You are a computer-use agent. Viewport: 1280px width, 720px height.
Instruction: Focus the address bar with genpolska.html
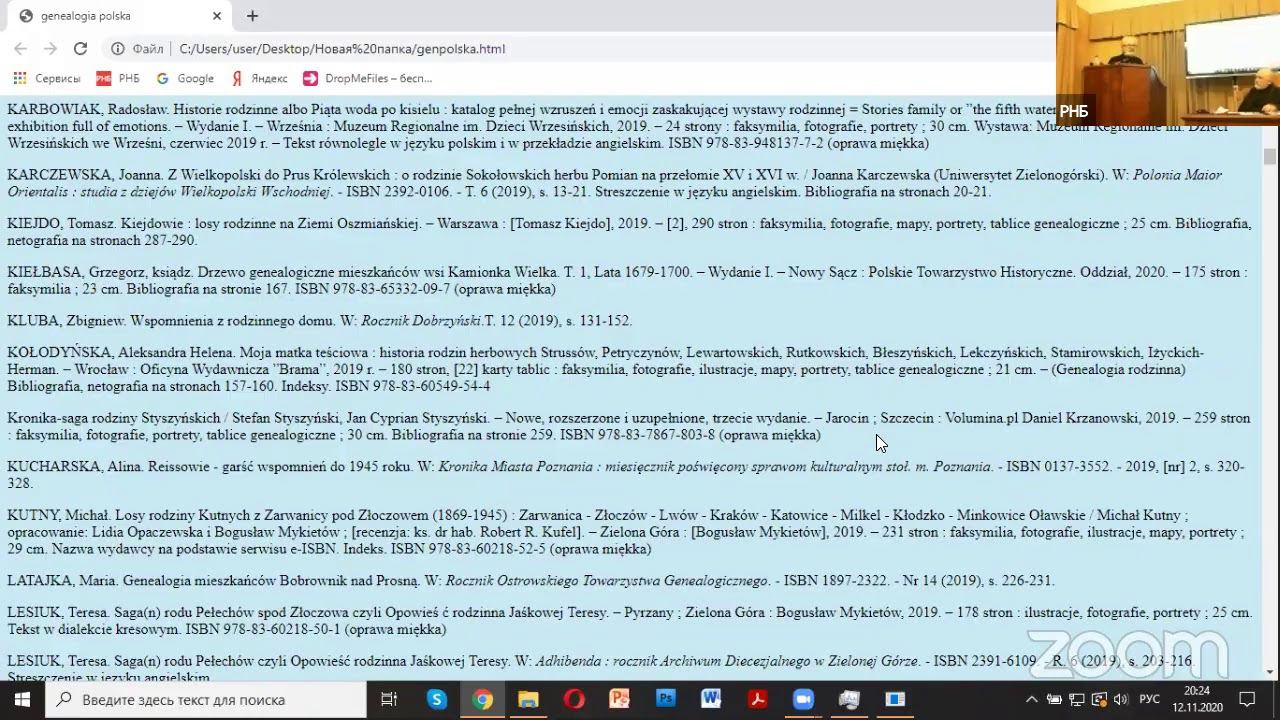[x=342, y=48]
